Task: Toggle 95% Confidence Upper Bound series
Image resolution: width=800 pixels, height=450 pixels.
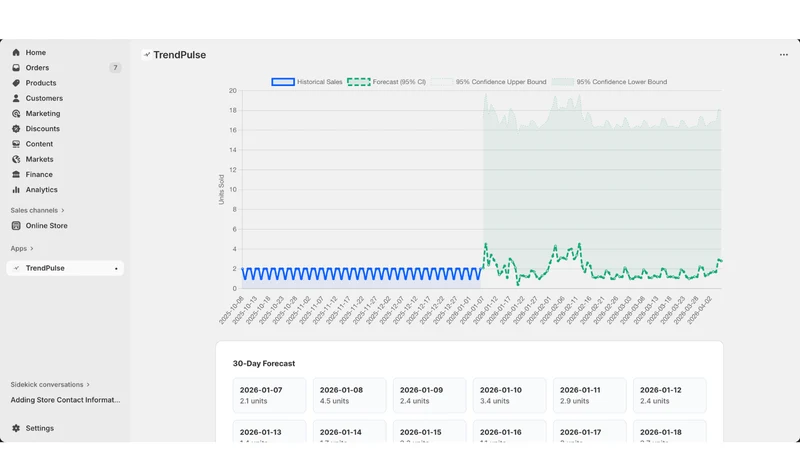Action: click(488, 82)
